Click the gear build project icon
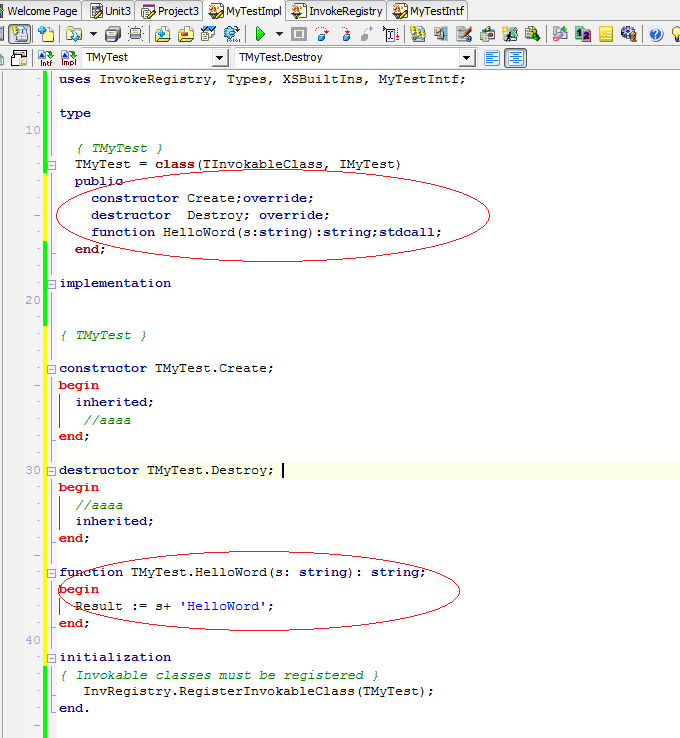Viewport: 680px width, 738px height. click(x=232, y=34)
